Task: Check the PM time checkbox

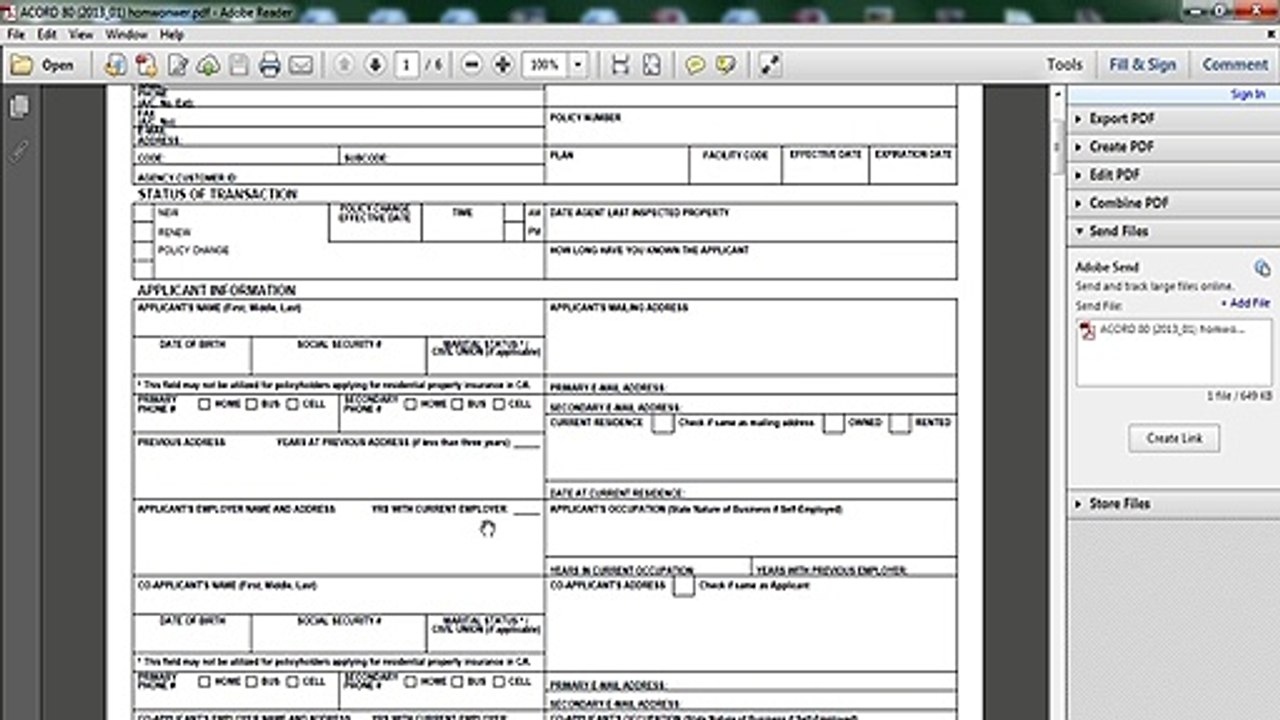Action: point(513,231)
